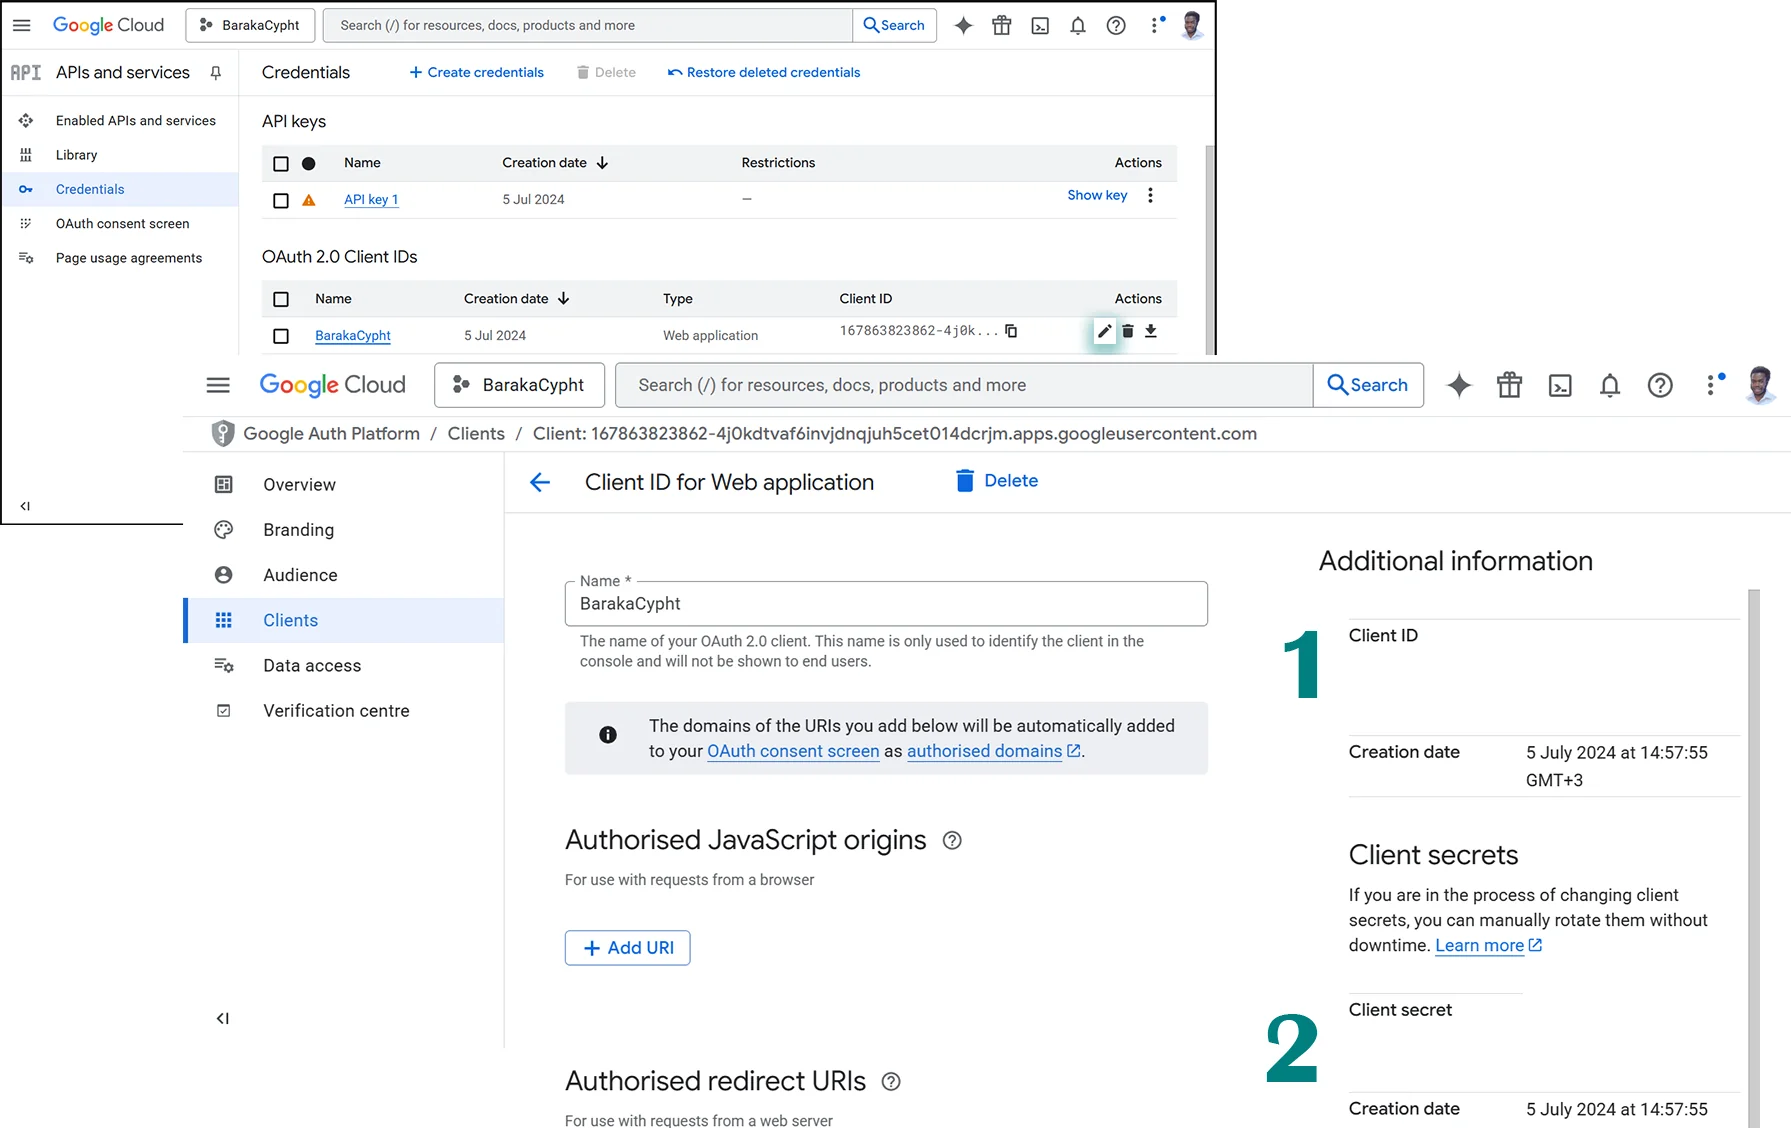Open hamburger menu in upper Credentials window
This screenshot has height=1128, width=1791.
pos(21,25)
